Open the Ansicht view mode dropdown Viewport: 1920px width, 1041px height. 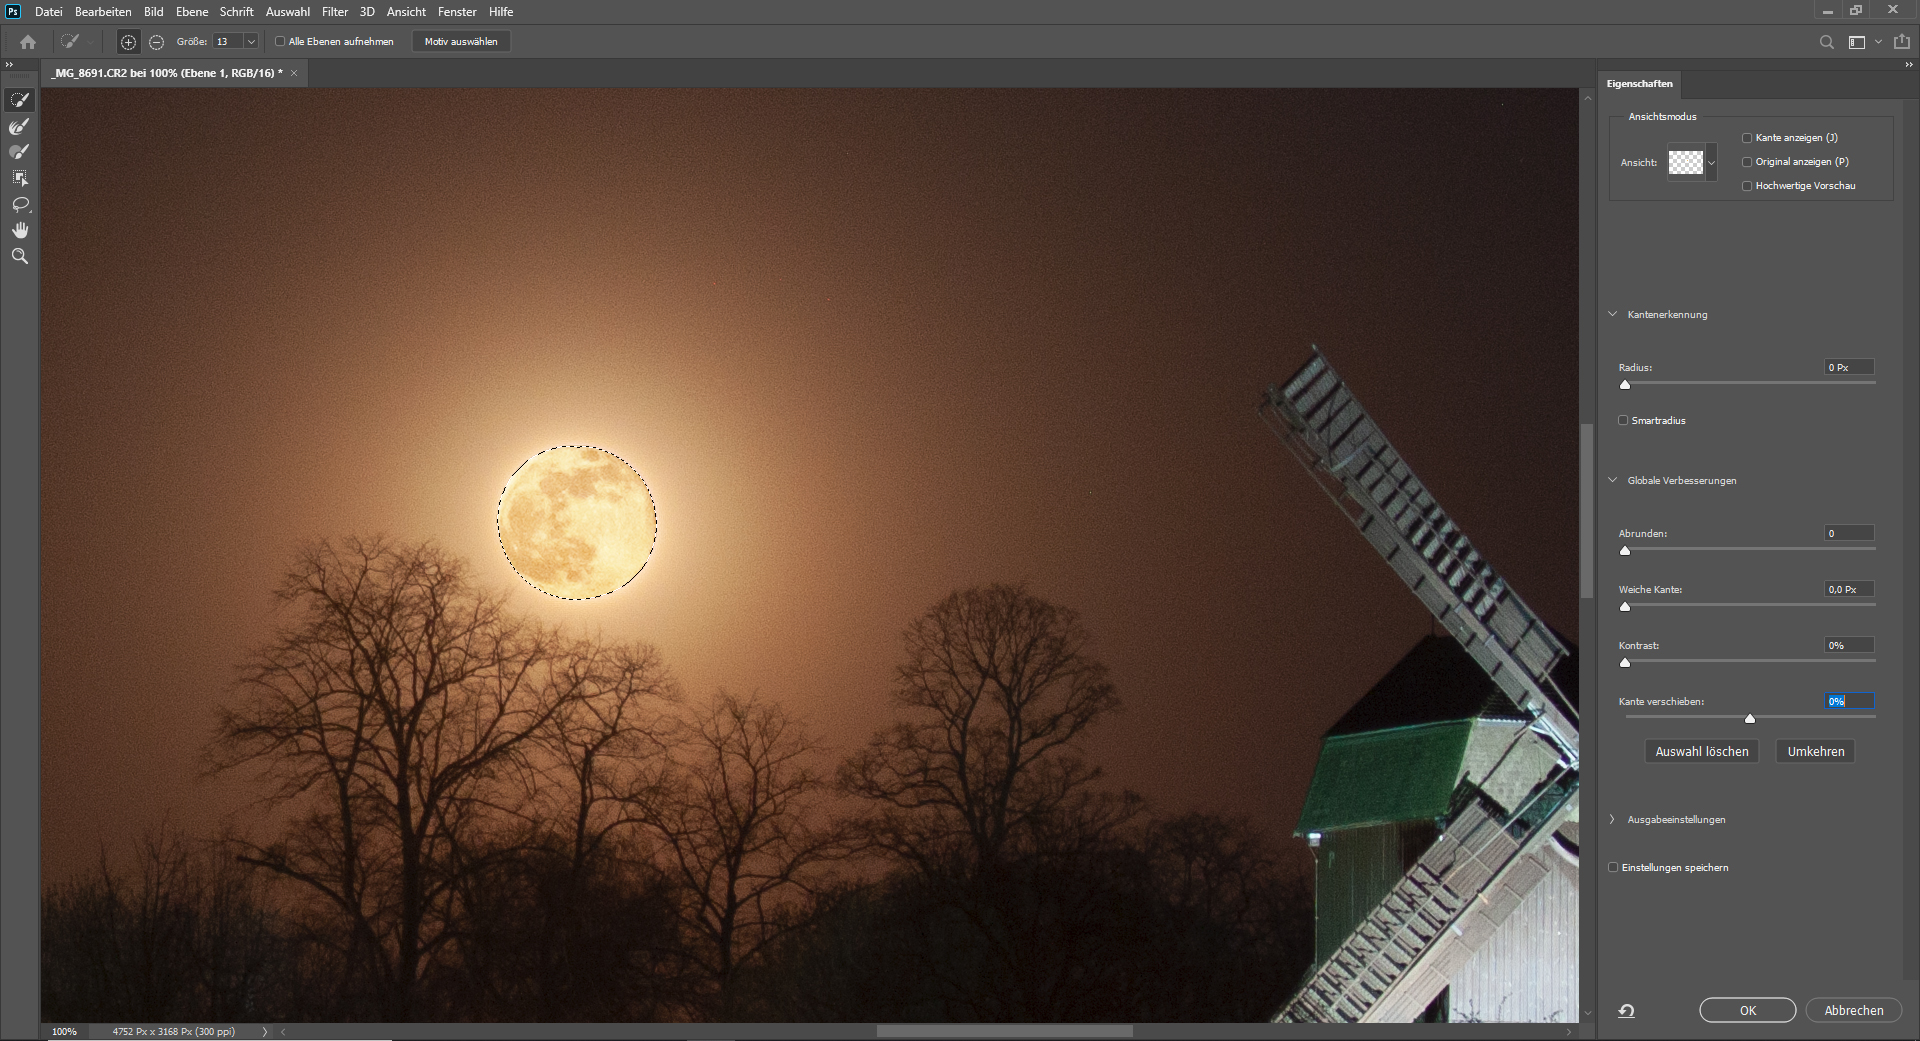(1711, 163)
